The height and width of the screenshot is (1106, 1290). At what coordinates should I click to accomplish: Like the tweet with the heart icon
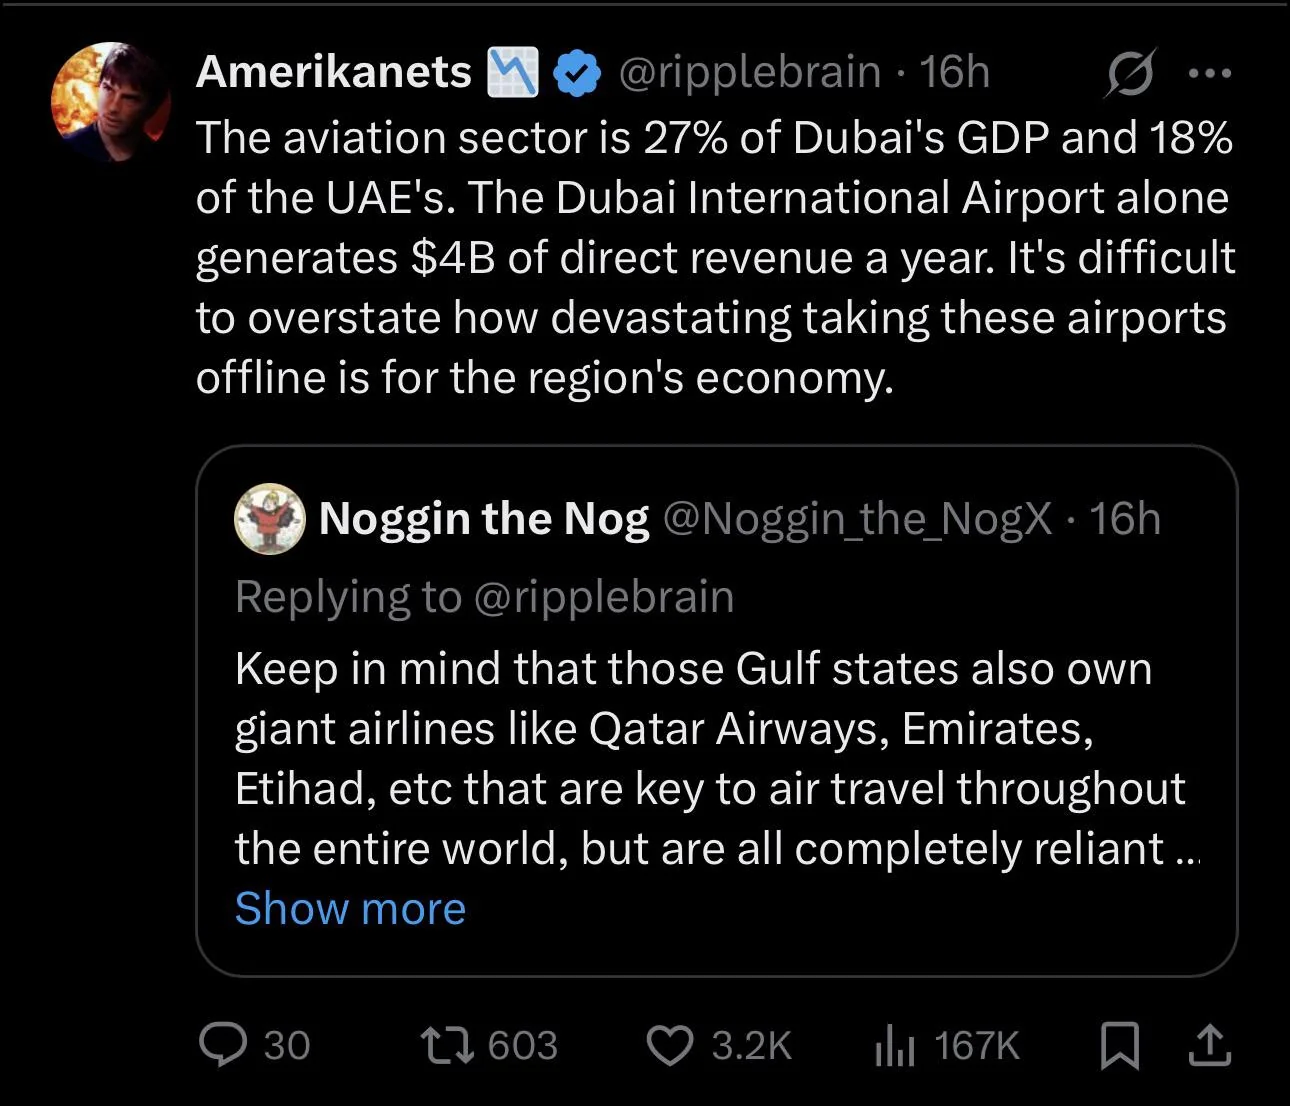[x=669, y=1045]
